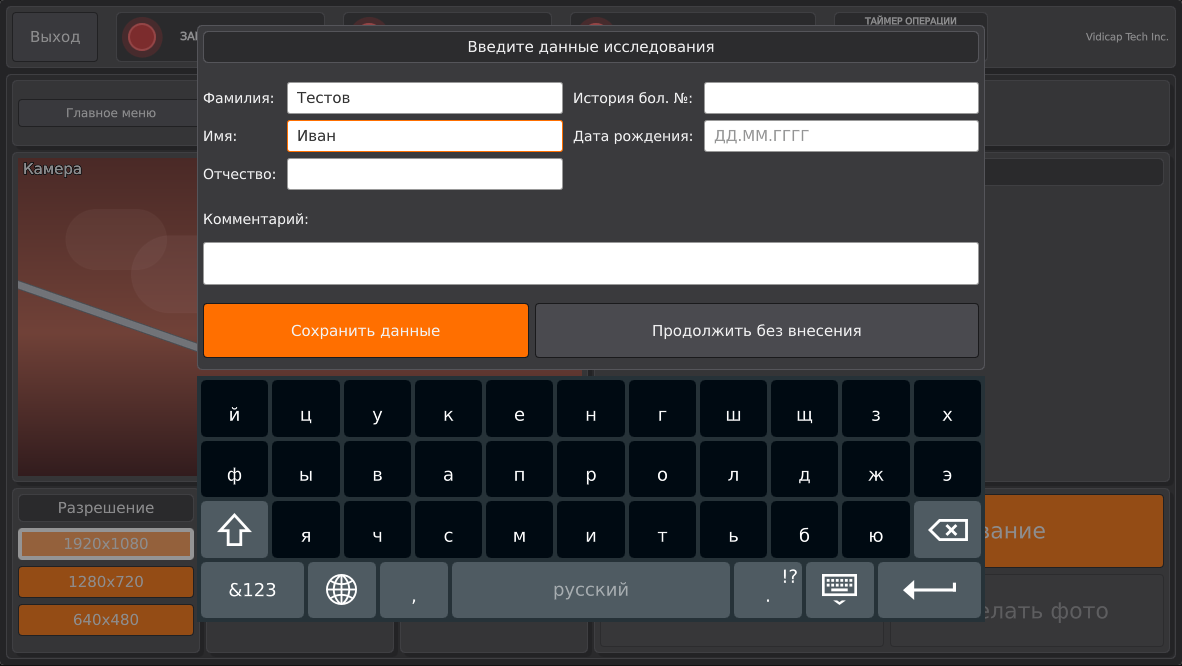
Task: Tap the с key
Action: 449,529
